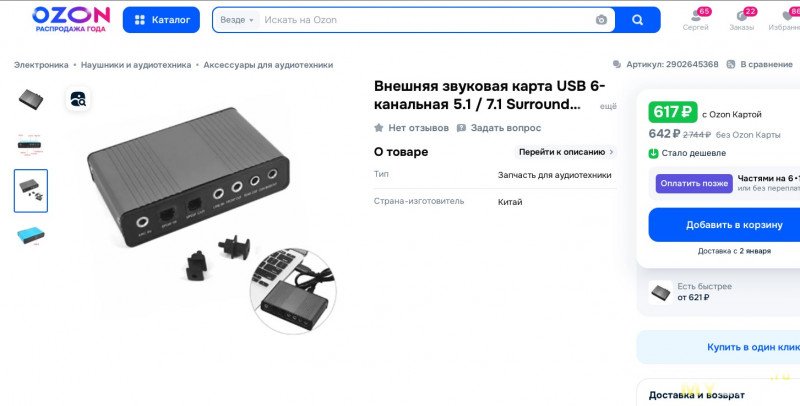
Task: Click the В сравнение compare icon
Action: coord(731,64)
